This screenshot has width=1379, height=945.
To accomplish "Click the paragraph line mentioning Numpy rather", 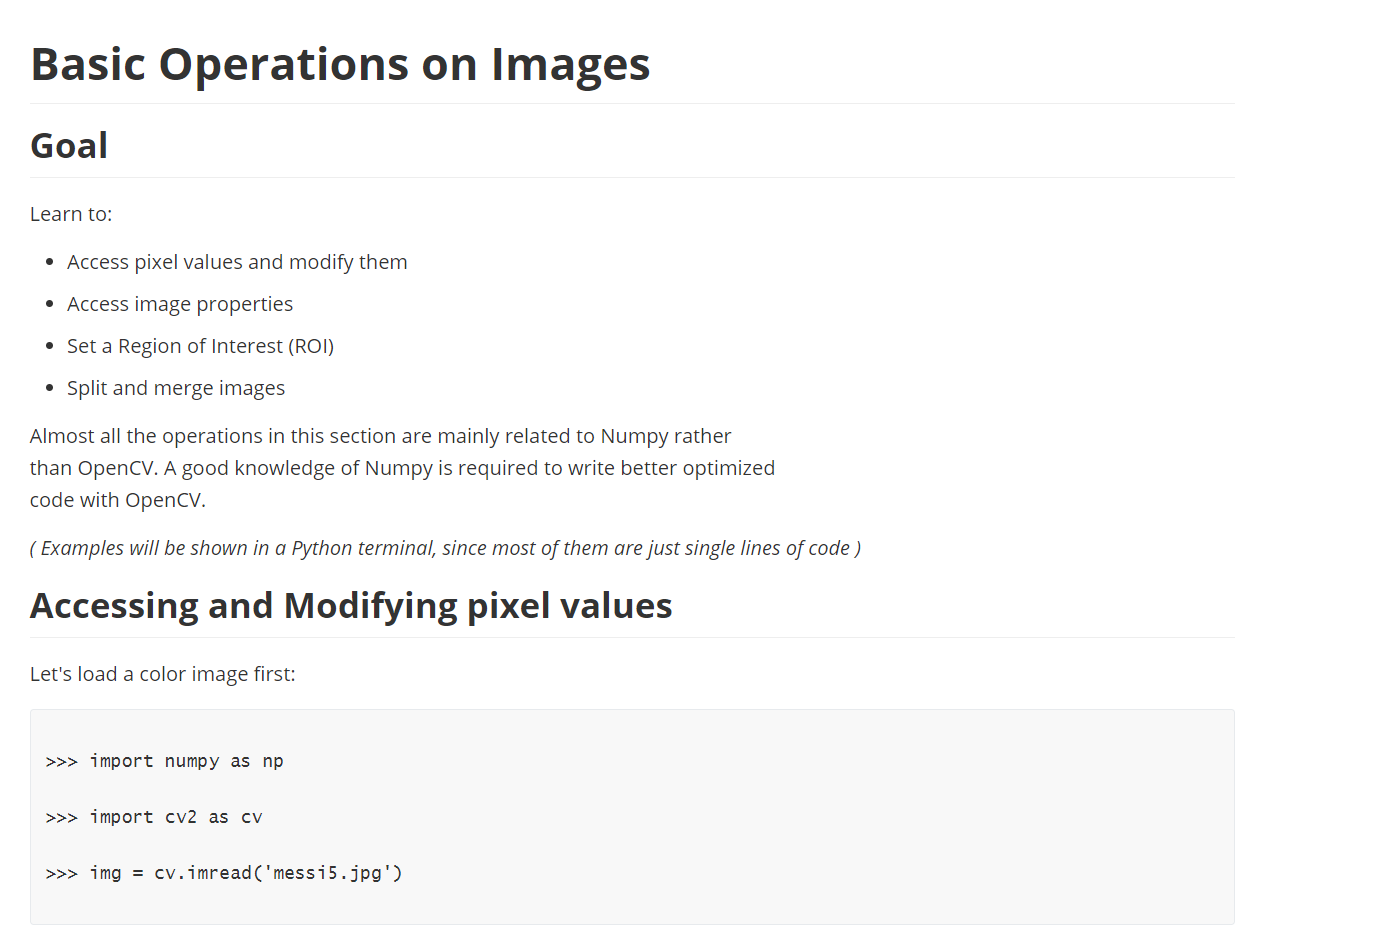I will pos(380,436).
